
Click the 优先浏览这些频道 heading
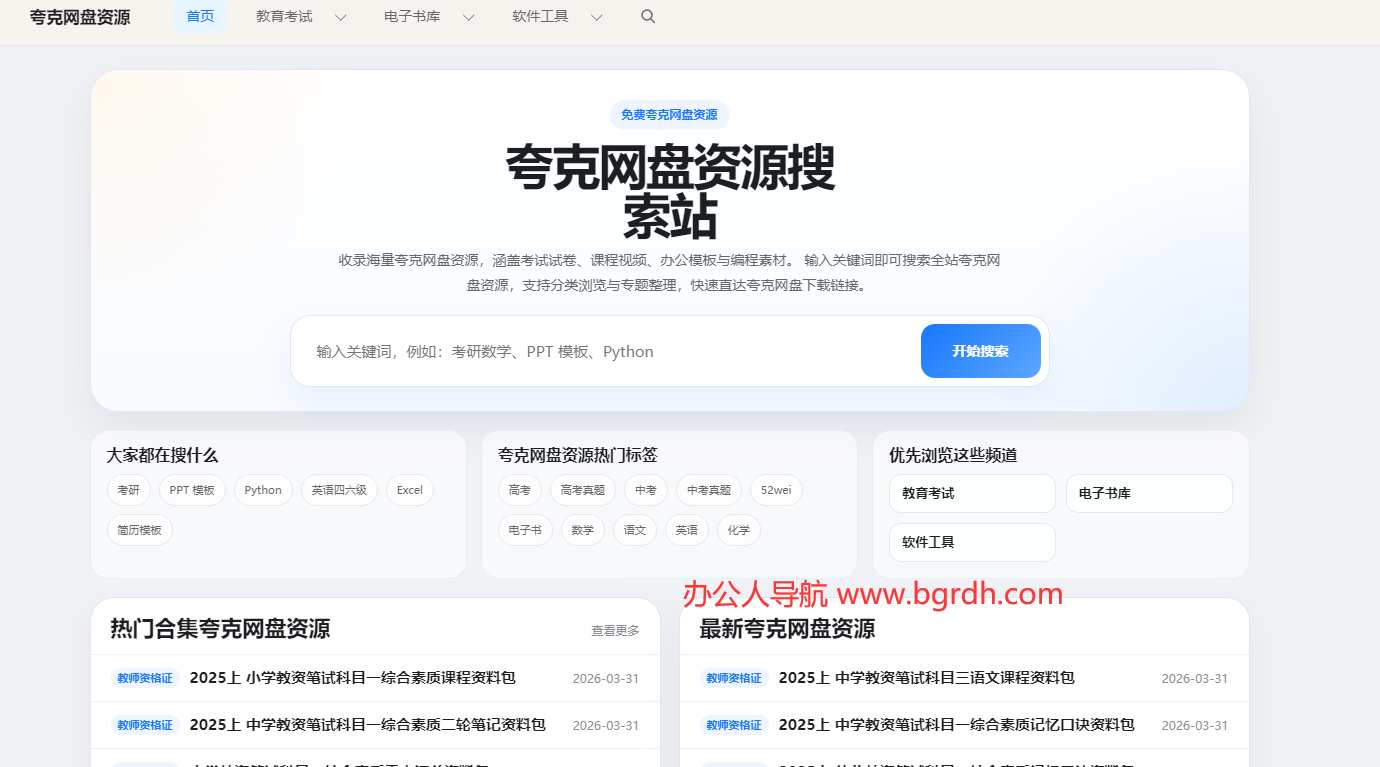click(x=953, y=455)
